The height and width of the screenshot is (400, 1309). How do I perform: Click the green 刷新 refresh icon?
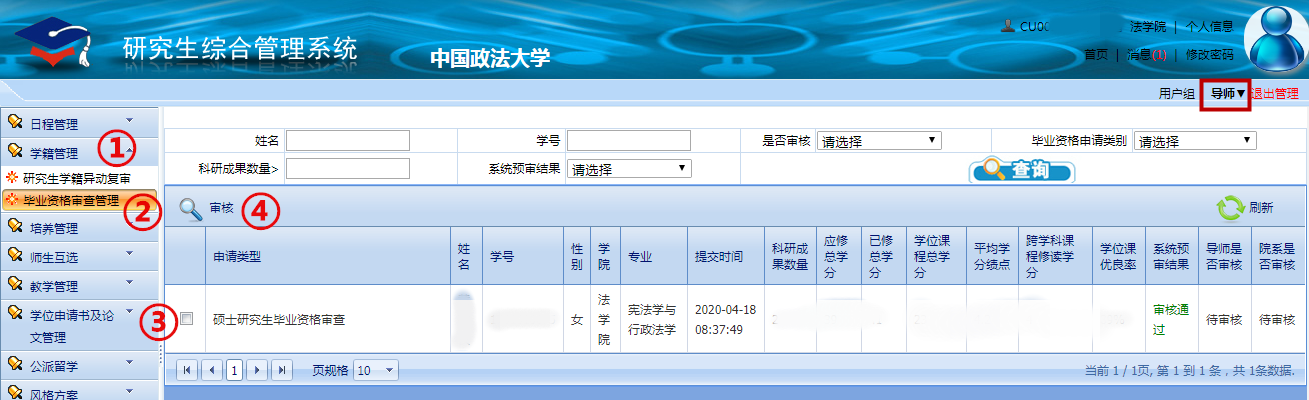[1230, 208]
